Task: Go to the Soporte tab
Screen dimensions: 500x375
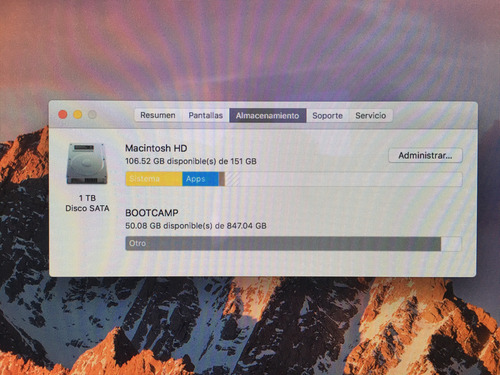Action: click(327, 116)
